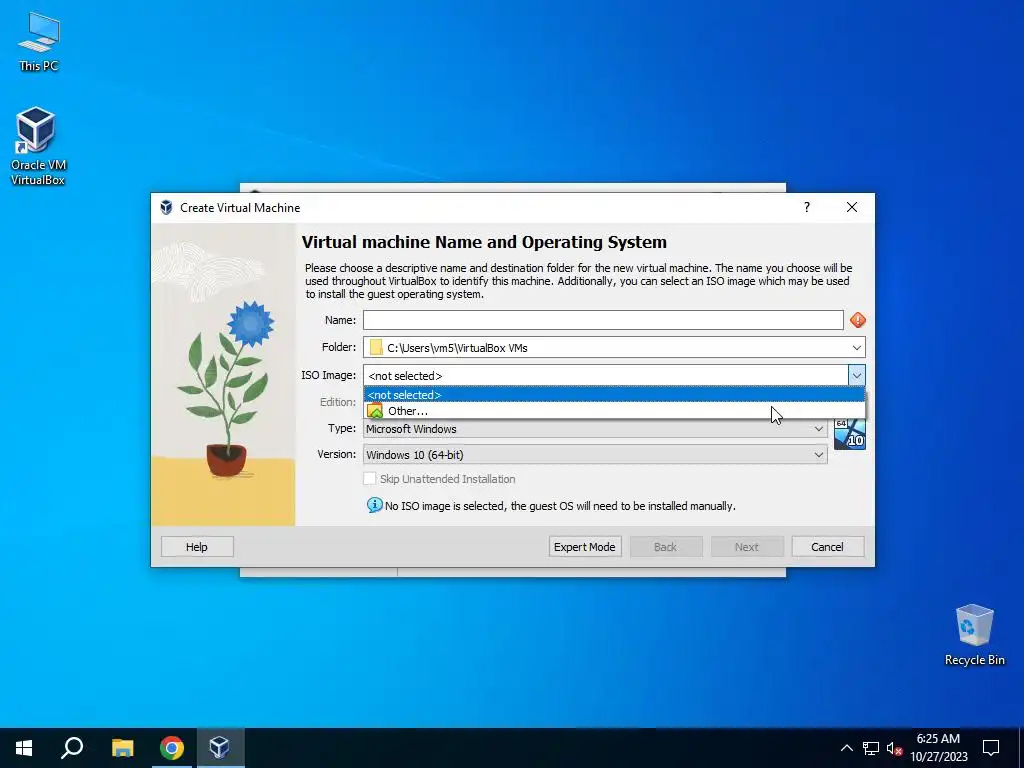Expand the Folder path dropdown
Image resolution: width=1024 pixels, height=768 pixels.
(856, 347)
